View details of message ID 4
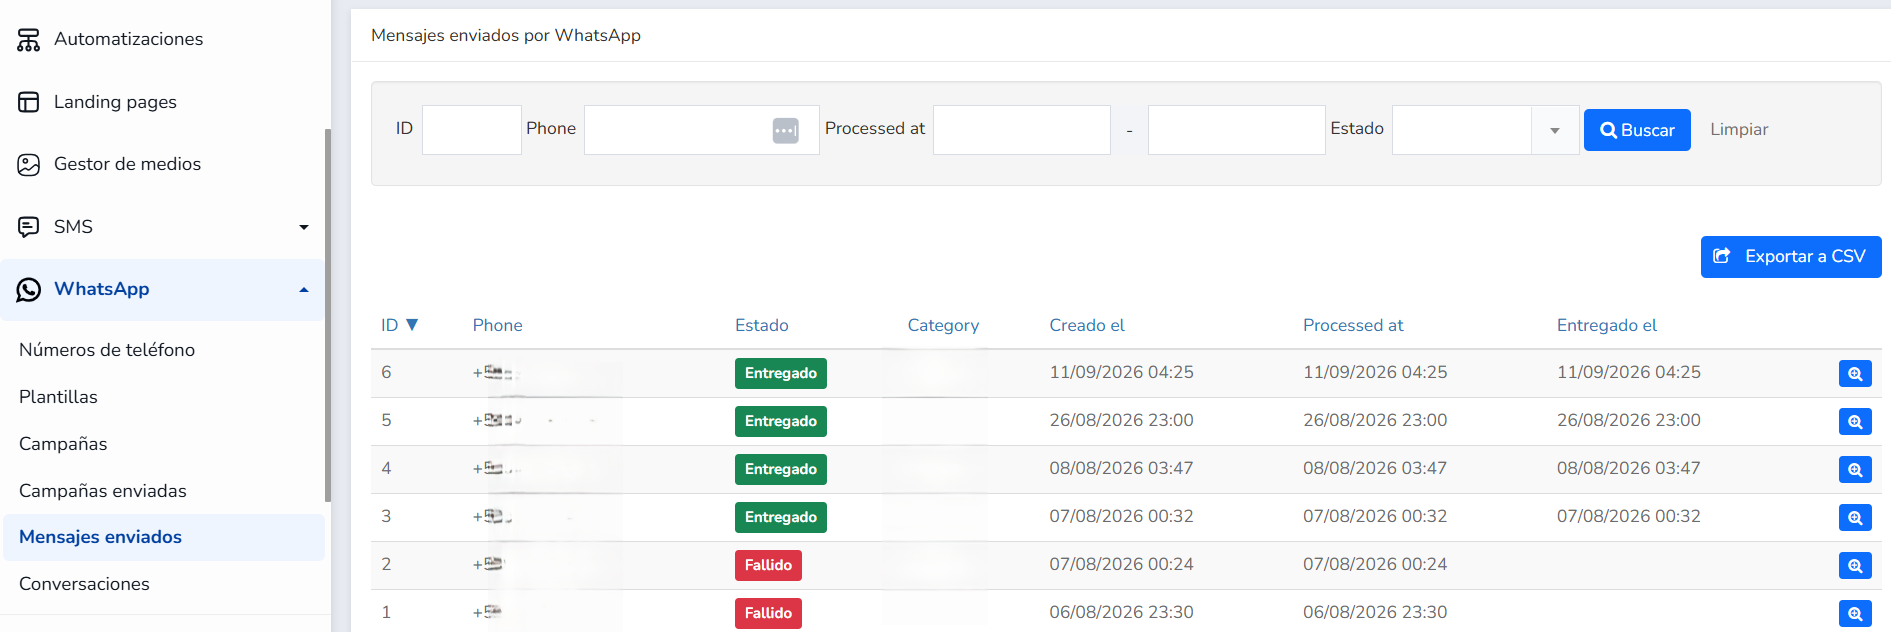The image size is (1891, 632). 1855,469
